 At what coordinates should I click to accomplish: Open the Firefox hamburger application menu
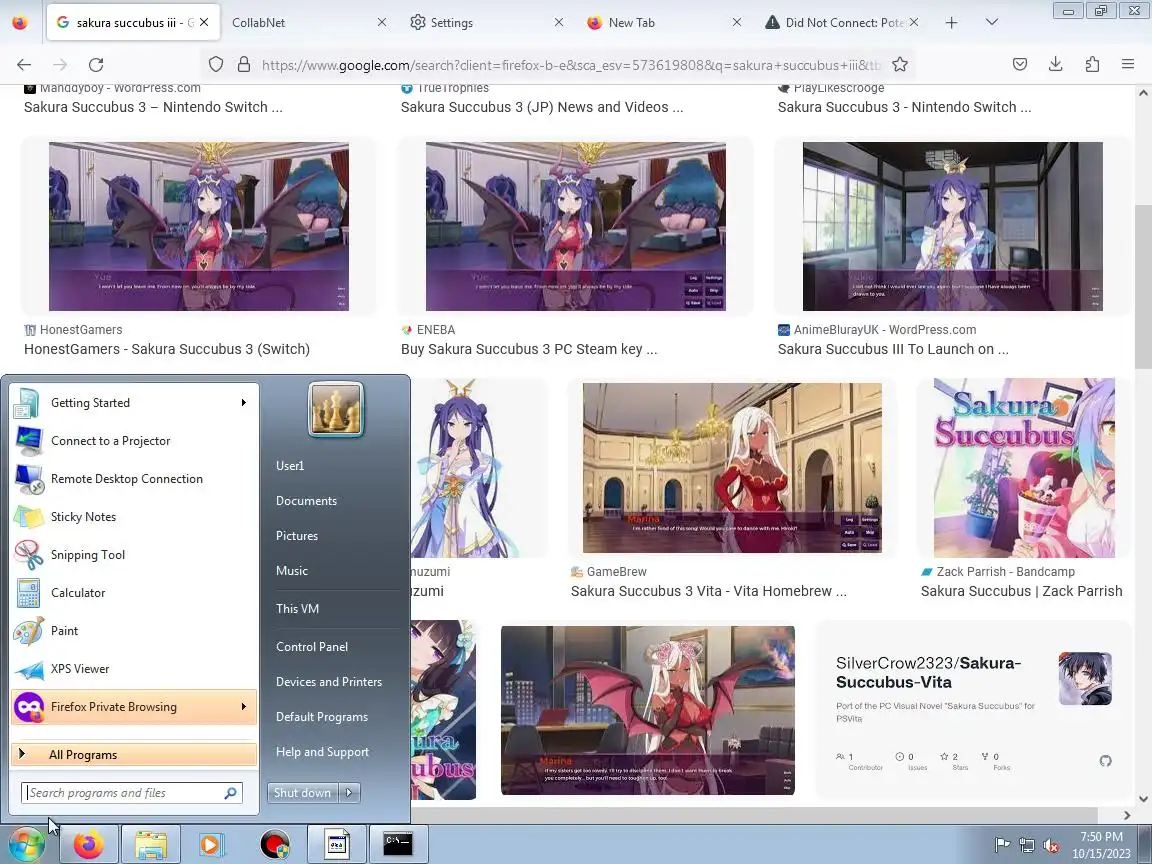tap(1128, 65)
